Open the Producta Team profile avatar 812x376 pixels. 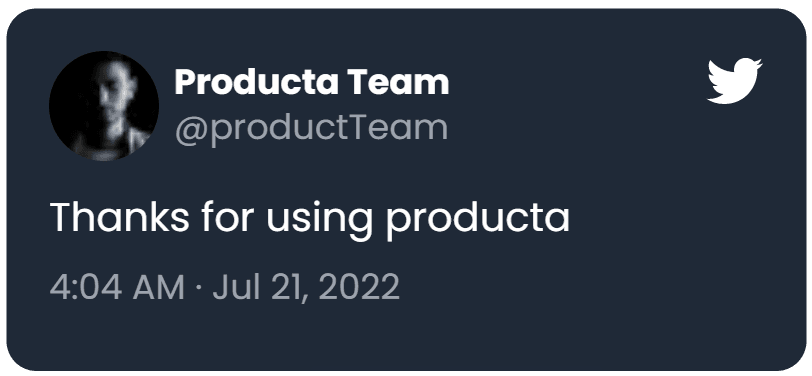pyautogui.click(x=104, y=106)
